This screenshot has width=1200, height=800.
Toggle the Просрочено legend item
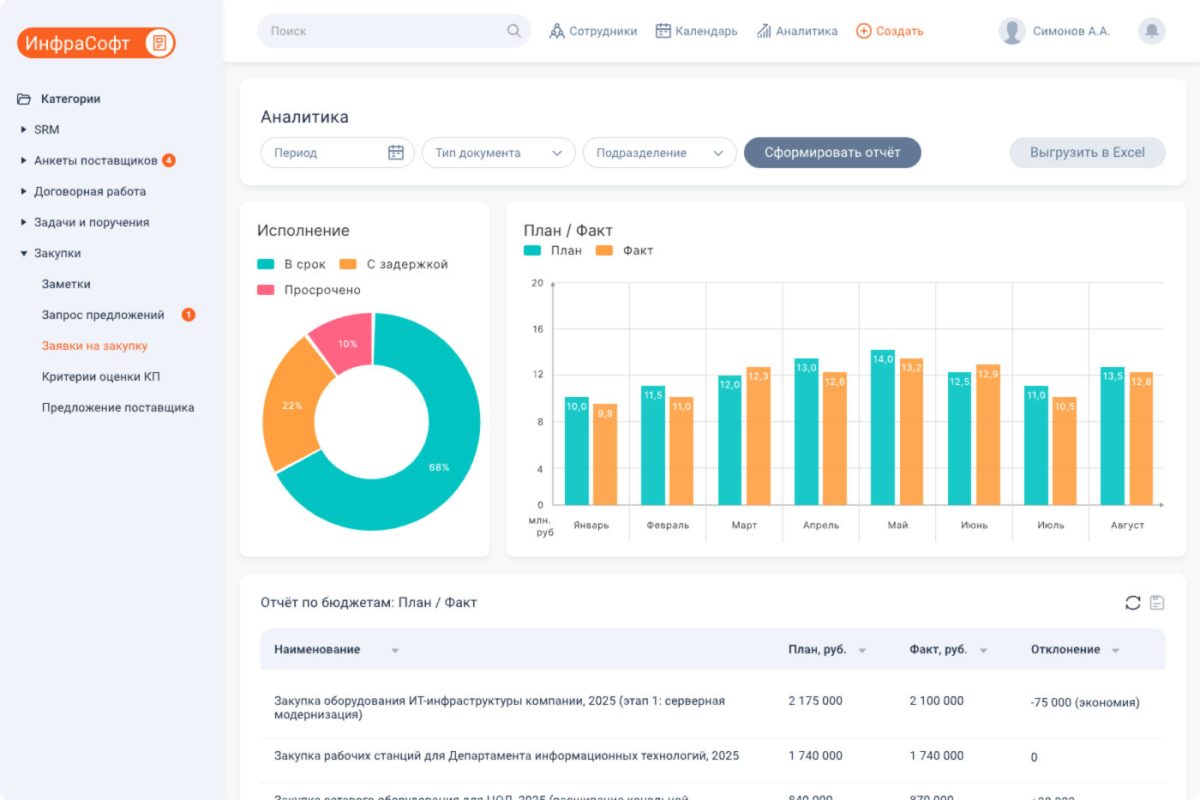pos(309,290)
